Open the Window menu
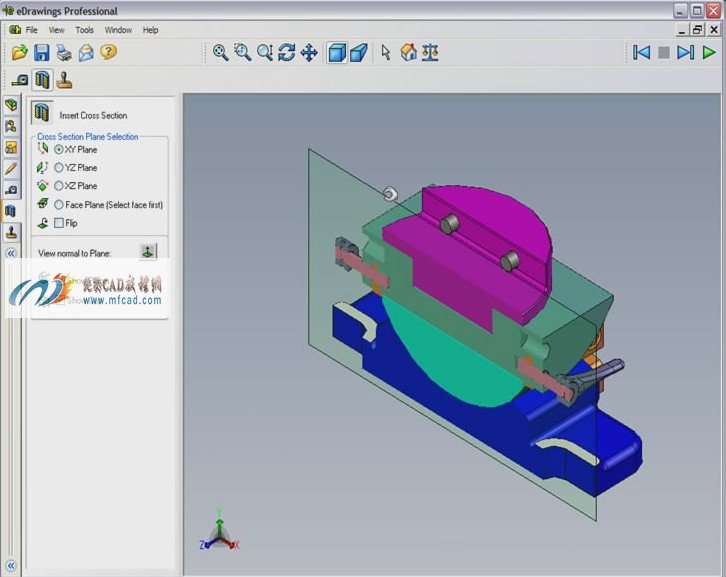726x577 pixels. click(118, 30)
